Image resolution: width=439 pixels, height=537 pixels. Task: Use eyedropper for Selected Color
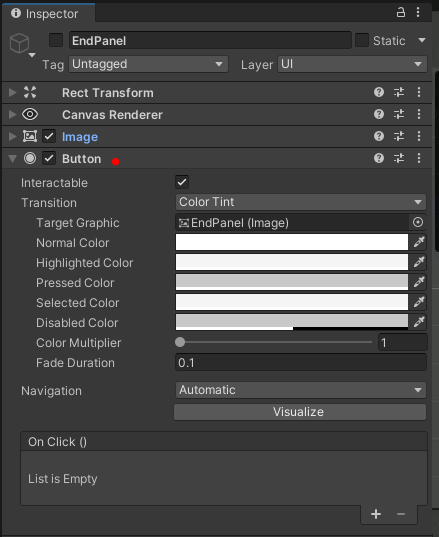click(419, 302)
